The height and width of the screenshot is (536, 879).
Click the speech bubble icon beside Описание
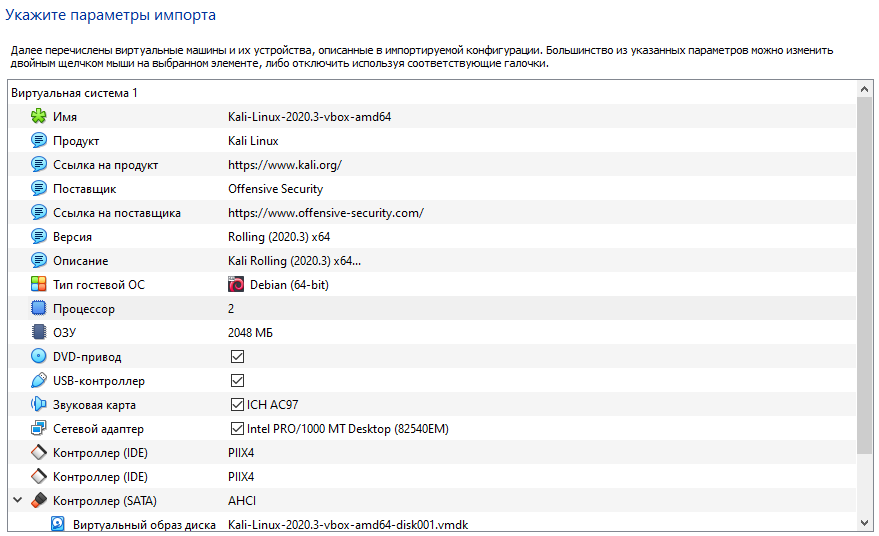(39, 261)
